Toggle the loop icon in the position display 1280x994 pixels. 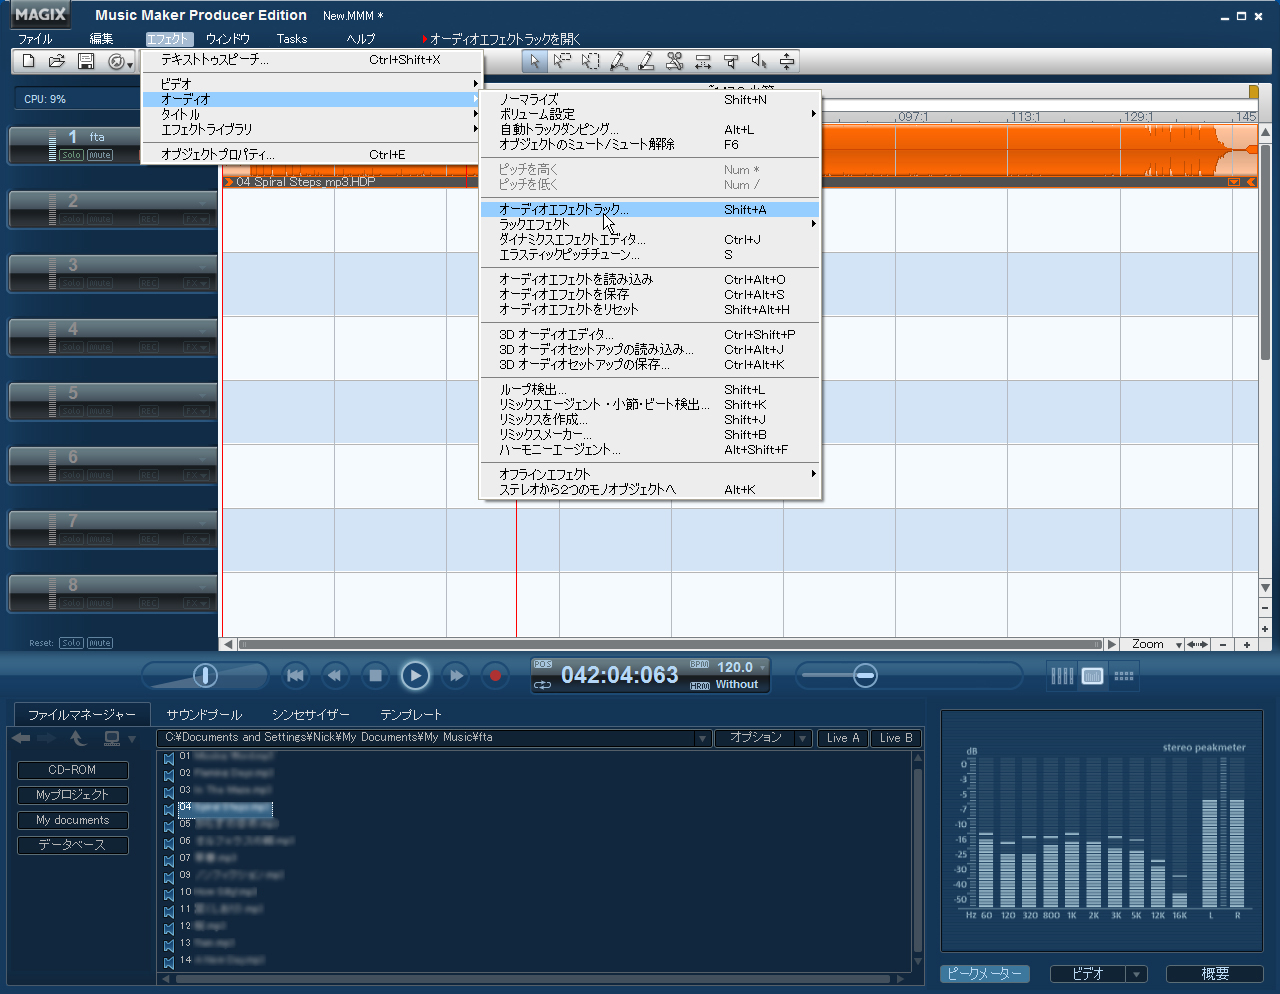(x=543, y=685)
